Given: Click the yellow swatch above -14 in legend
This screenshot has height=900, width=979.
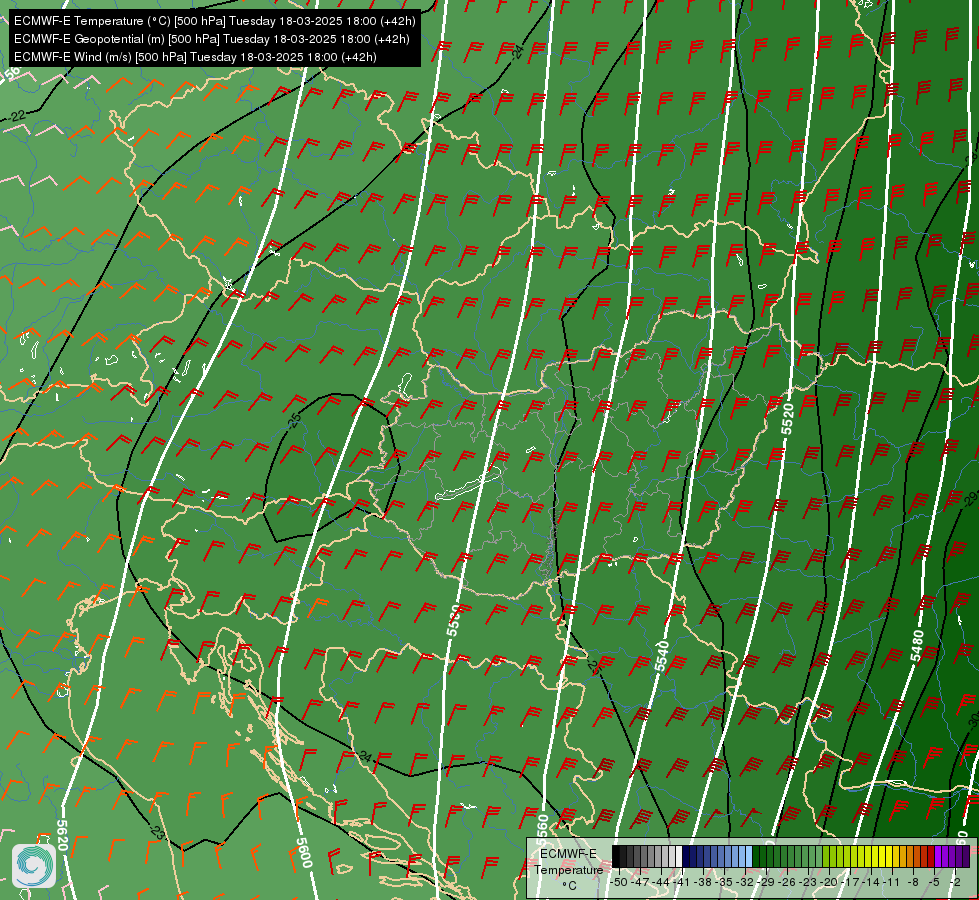Looking at the screenshot, I should (x=875, y=856).
